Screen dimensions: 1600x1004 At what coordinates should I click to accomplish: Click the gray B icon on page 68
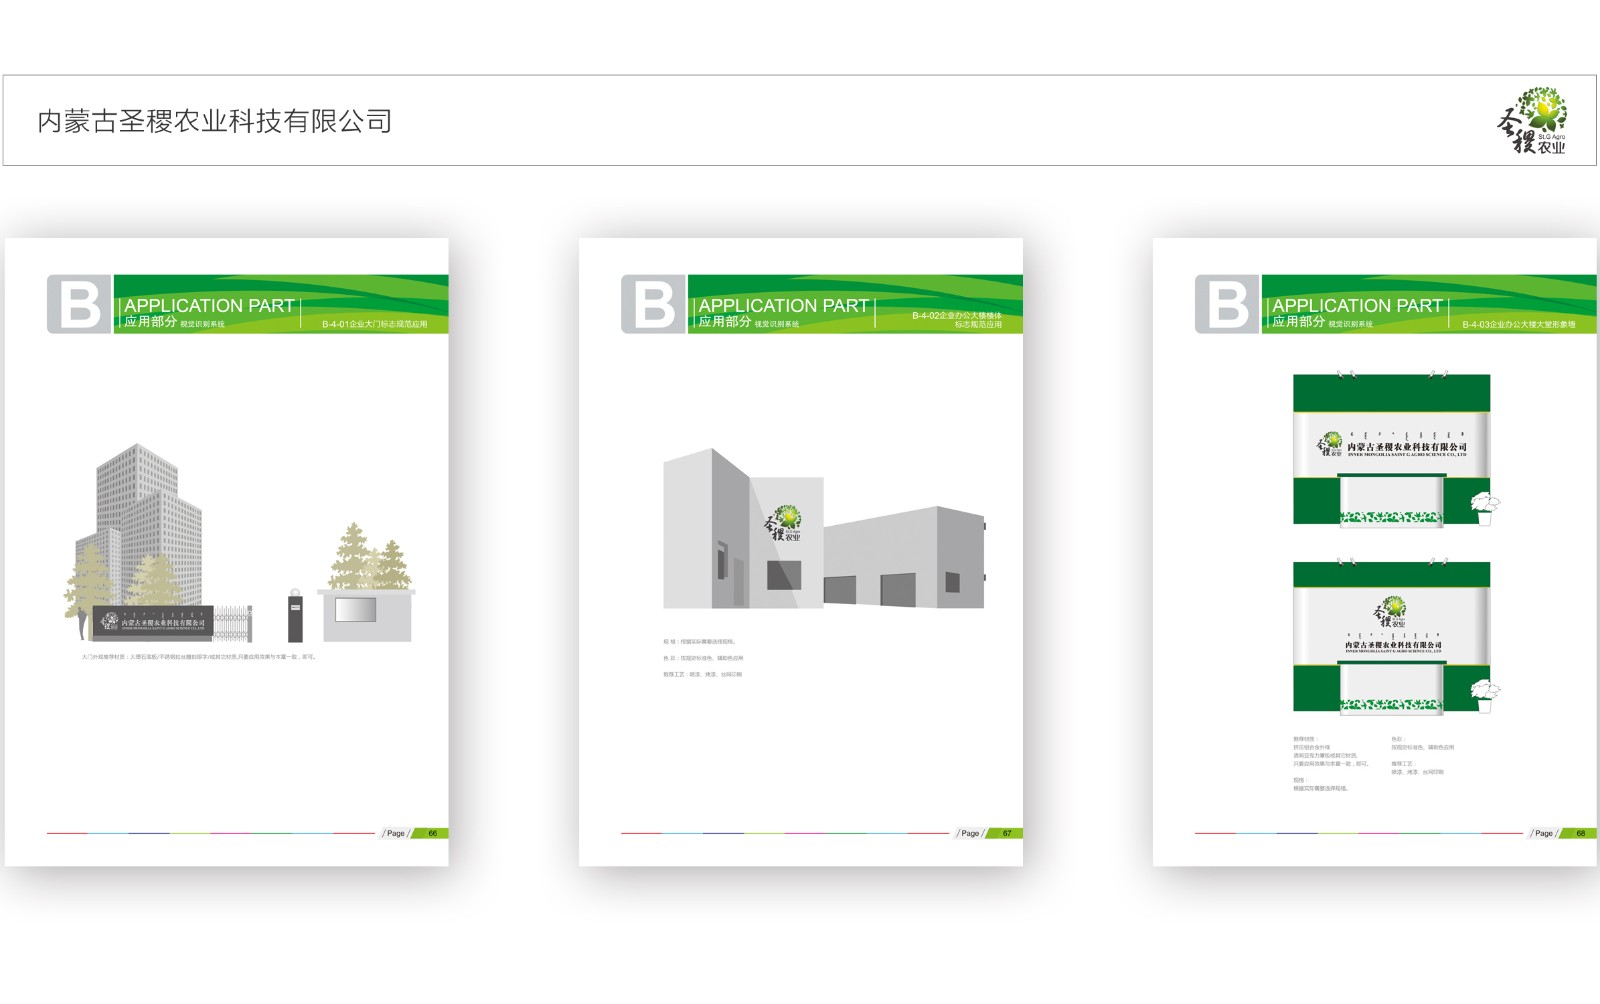(1228, 304)
